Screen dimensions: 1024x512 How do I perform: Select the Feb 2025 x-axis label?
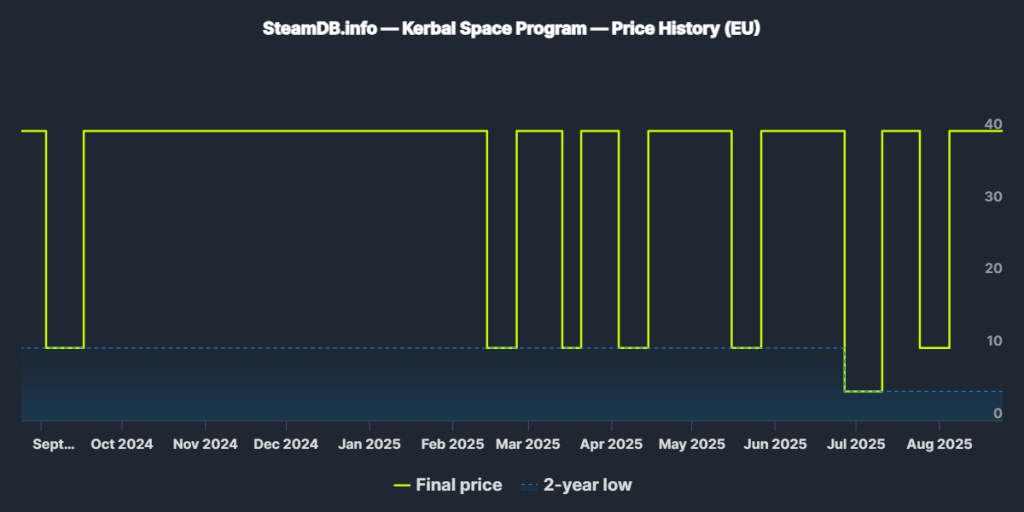click(452, 443)
